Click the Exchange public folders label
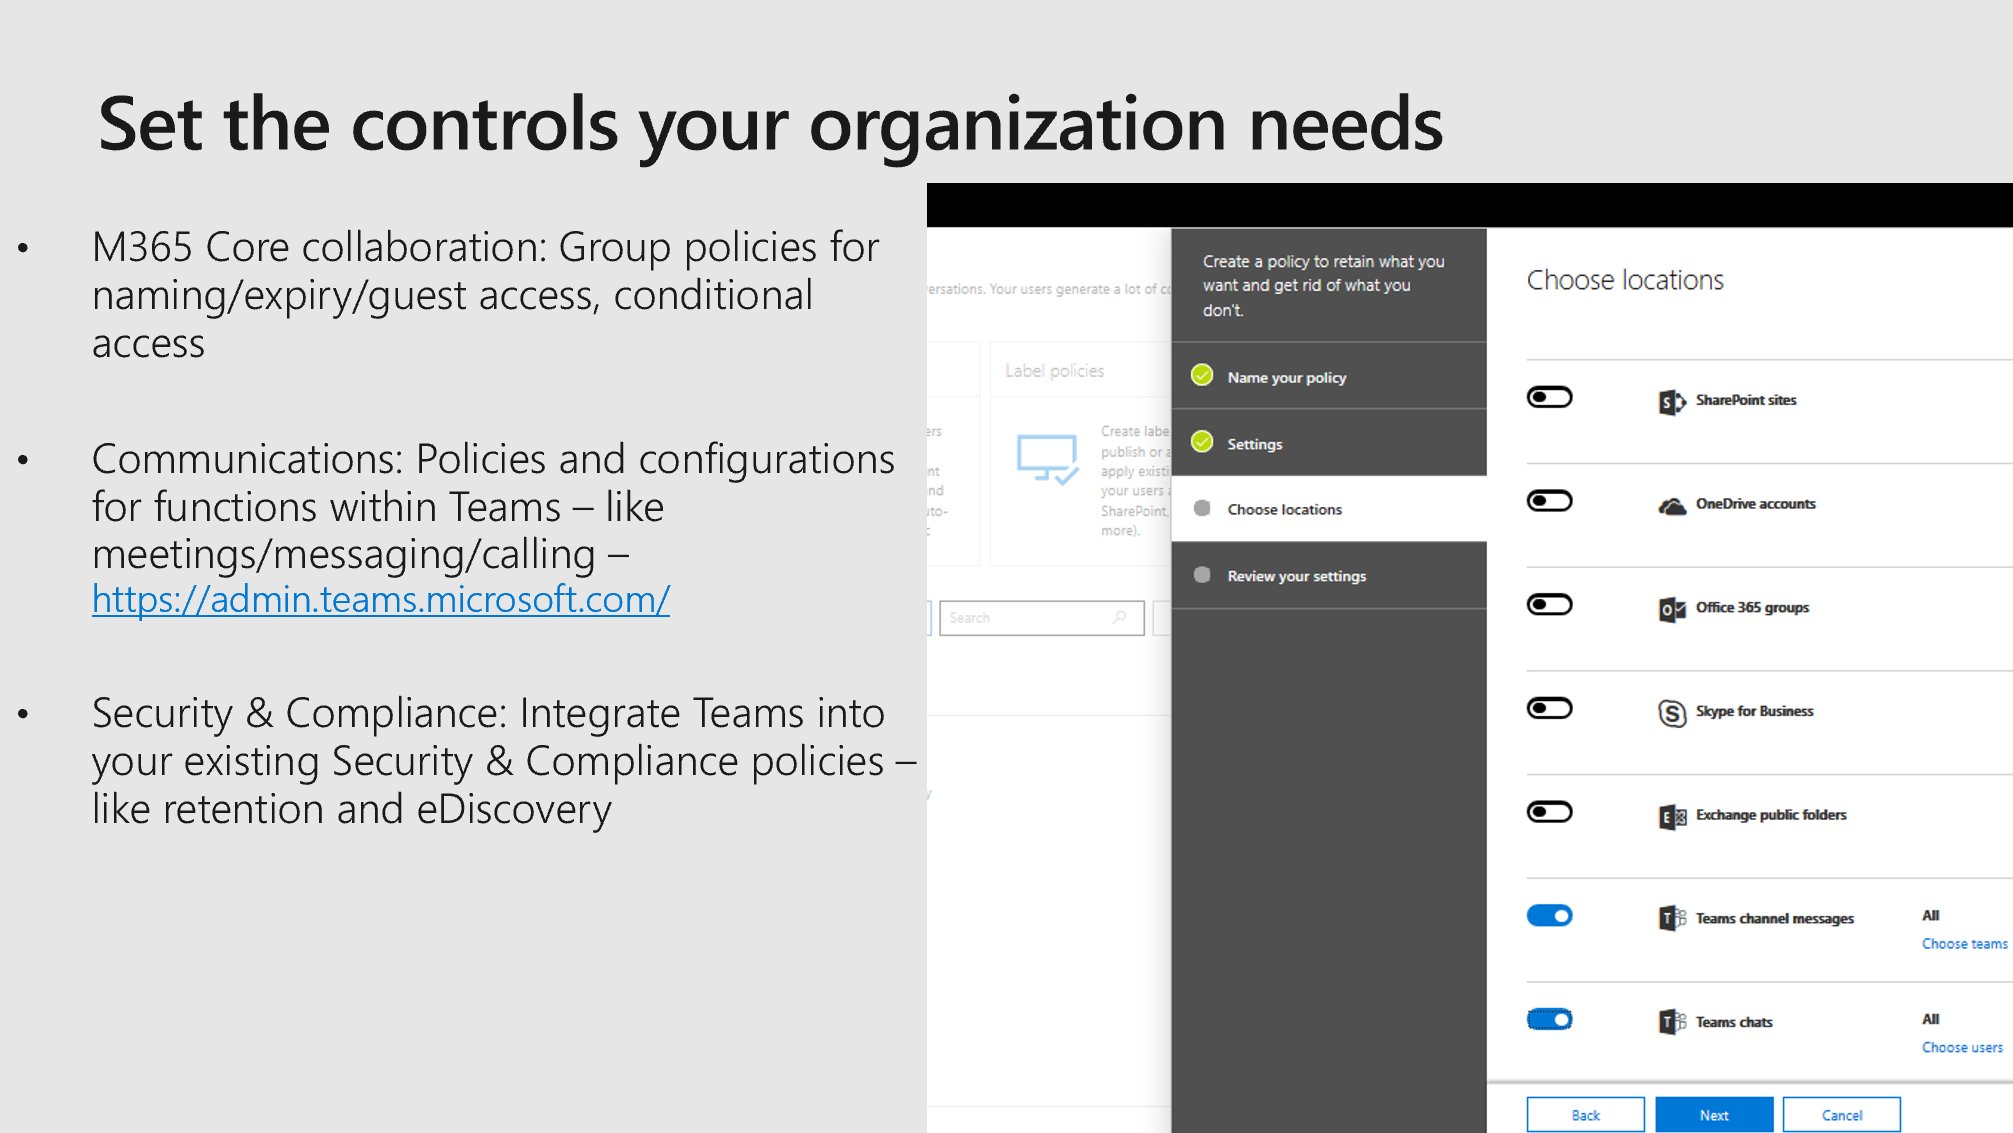The image size is (2013, 1133). pos(1771,815)
